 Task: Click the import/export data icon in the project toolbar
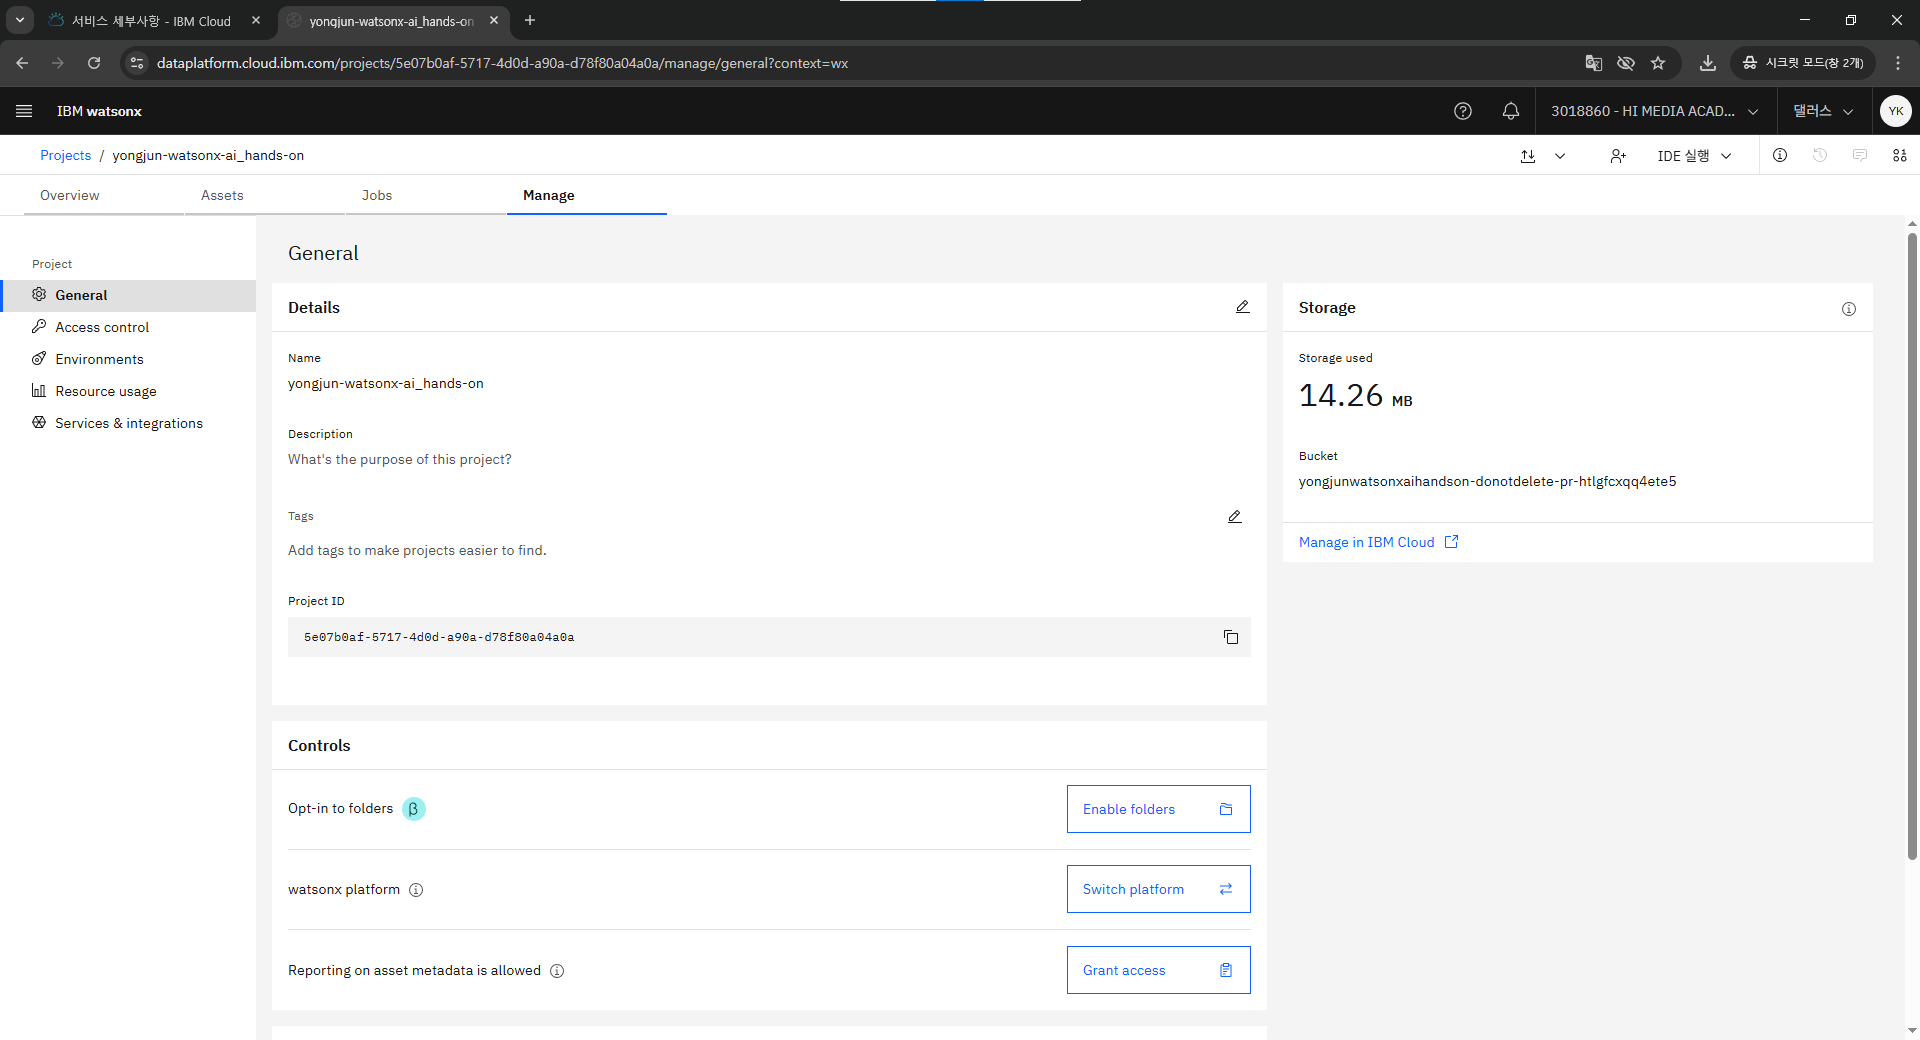[1528, 156]
